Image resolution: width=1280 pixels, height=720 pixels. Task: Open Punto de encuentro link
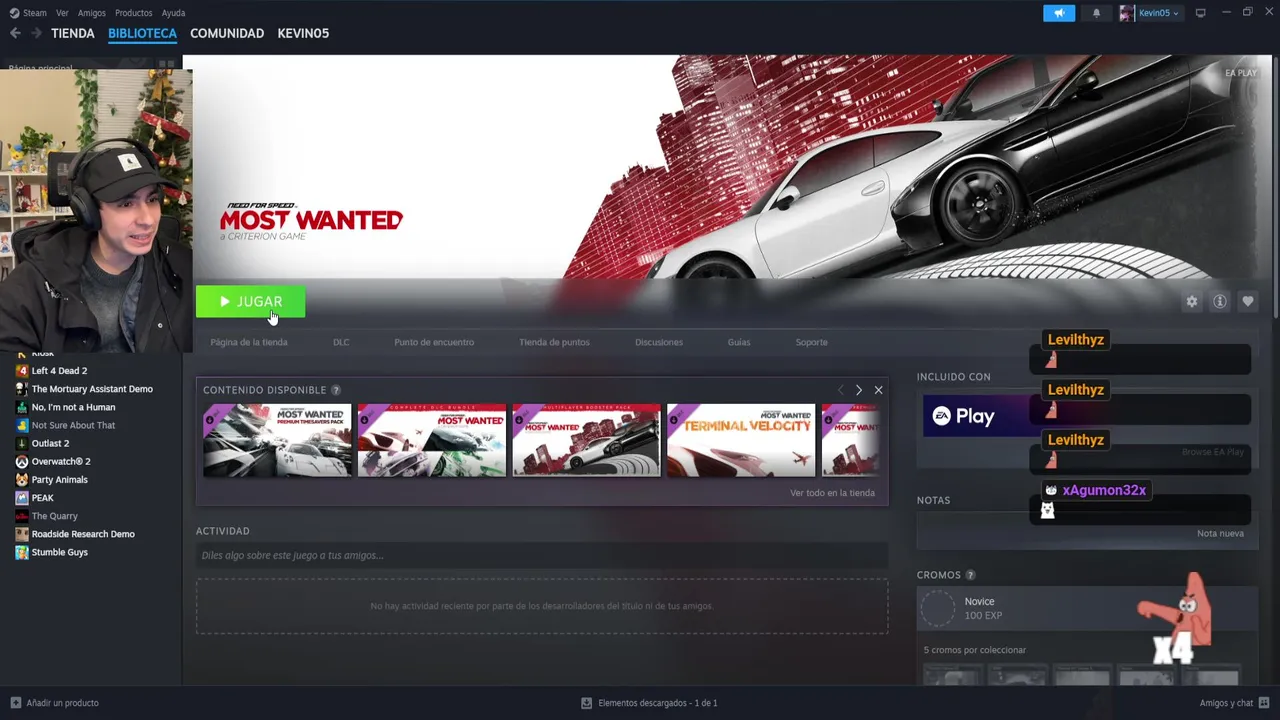(434, 342)
